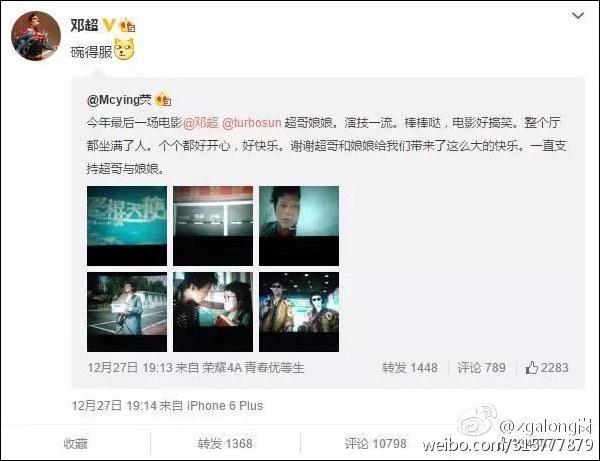Click the membership crown badge beside 邓超
This screenshot has width=600, height=461.
[x=127, y=26]
